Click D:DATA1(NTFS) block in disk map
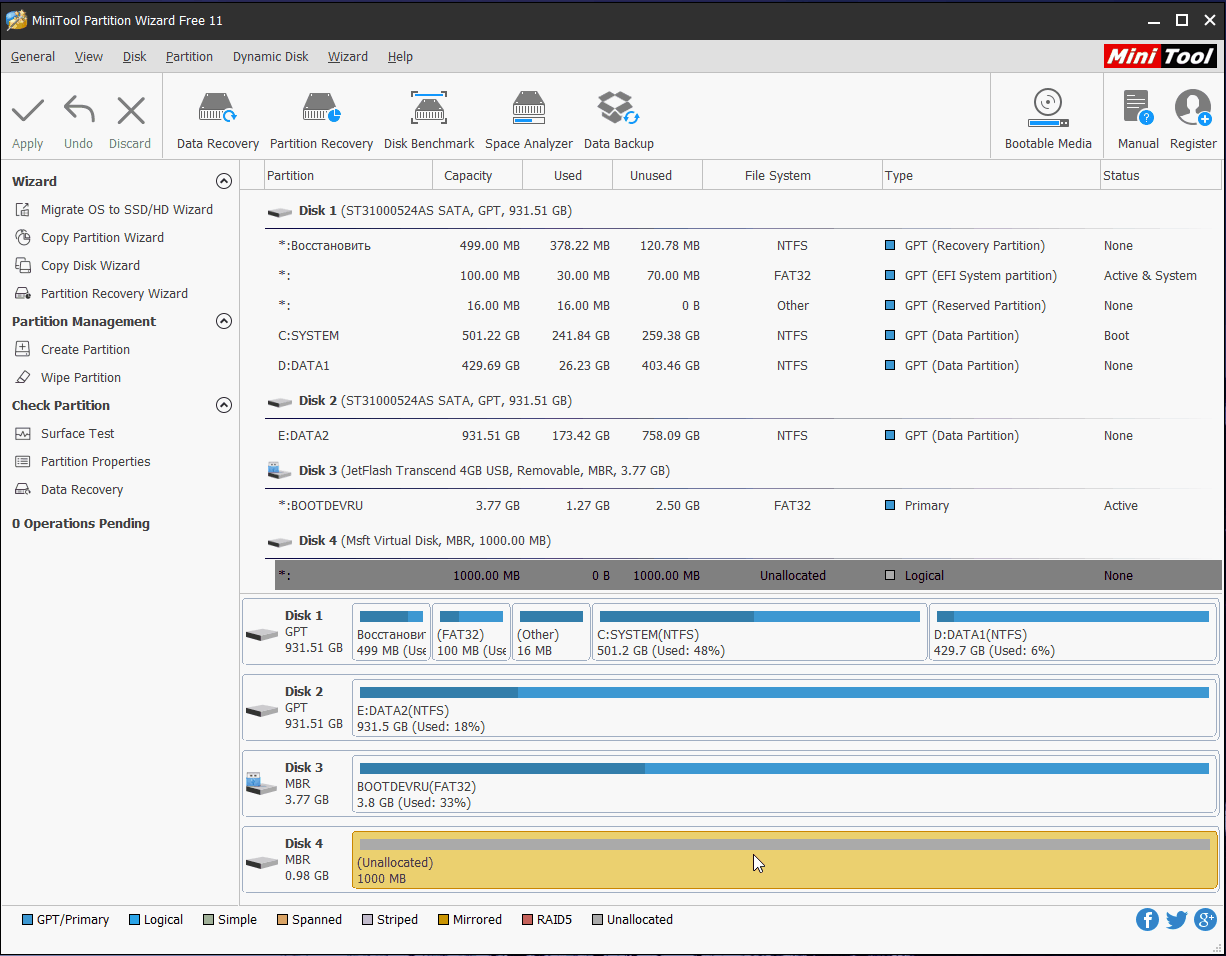Image resolution: width=1226 pixels, height=956 pixels. tap(1073, 632)
